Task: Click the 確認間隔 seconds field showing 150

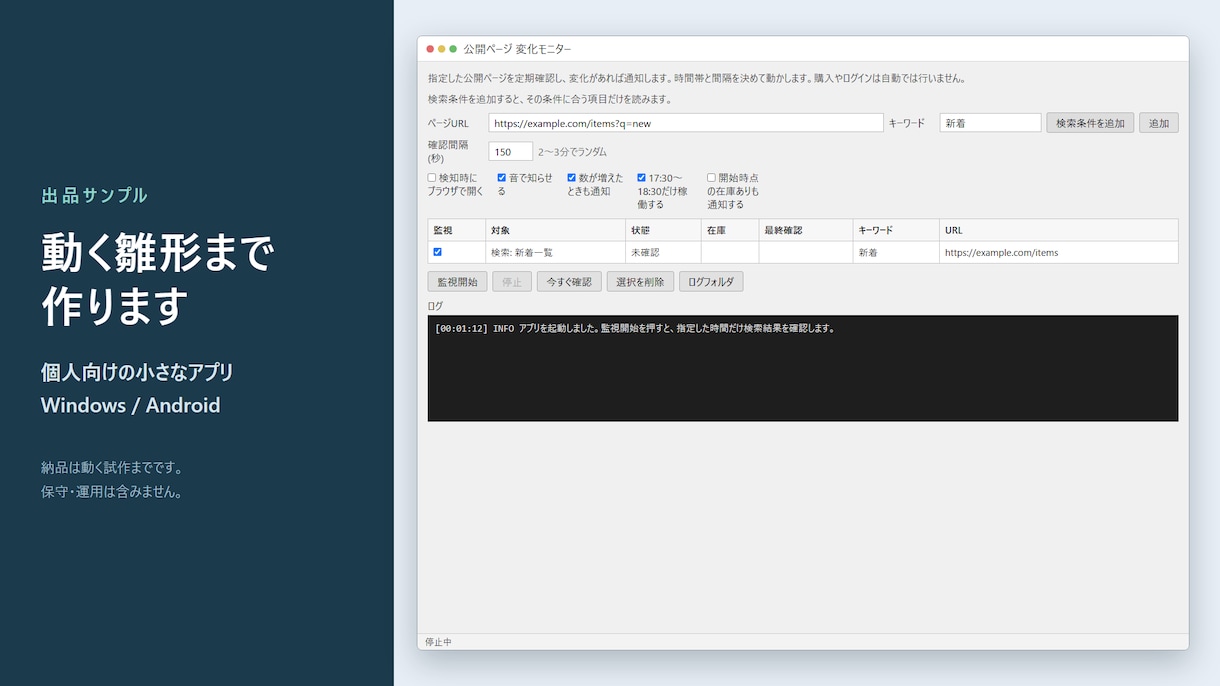Action: 510,152
